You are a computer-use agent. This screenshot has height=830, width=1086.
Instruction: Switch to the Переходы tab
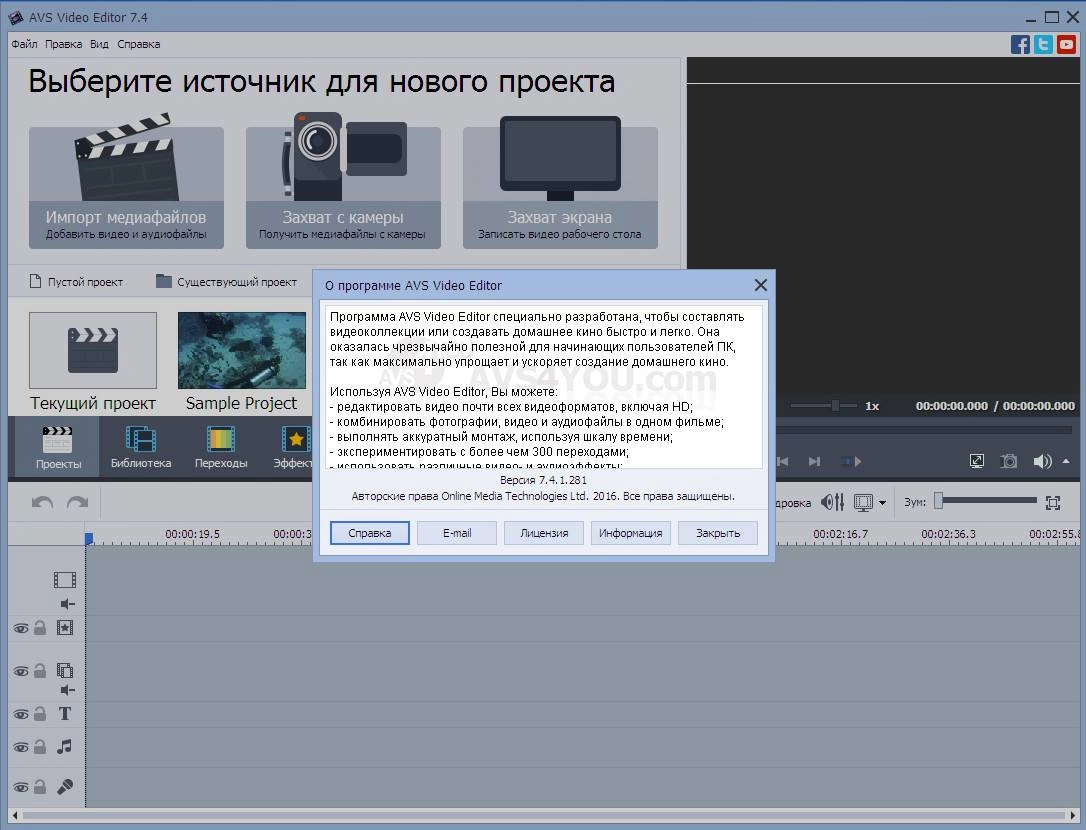pyautogui.click(x=221, y=448)
